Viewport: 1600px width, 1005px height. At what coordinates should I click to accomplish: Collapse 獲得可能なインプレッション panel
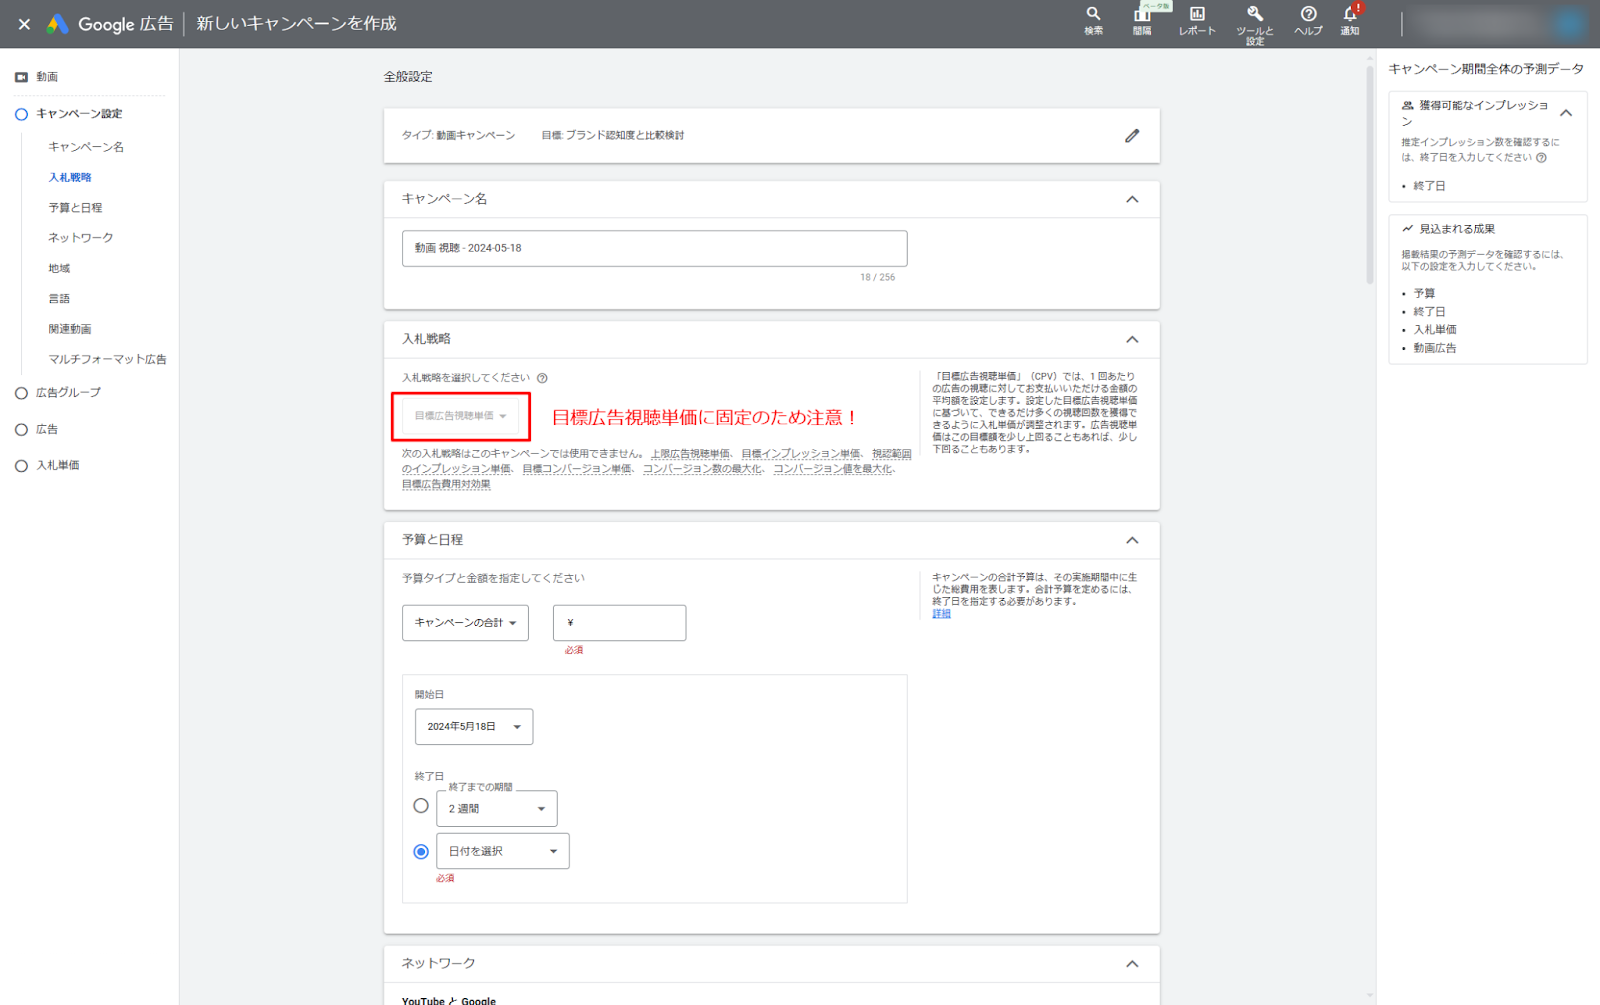[x=1566, y=113]
